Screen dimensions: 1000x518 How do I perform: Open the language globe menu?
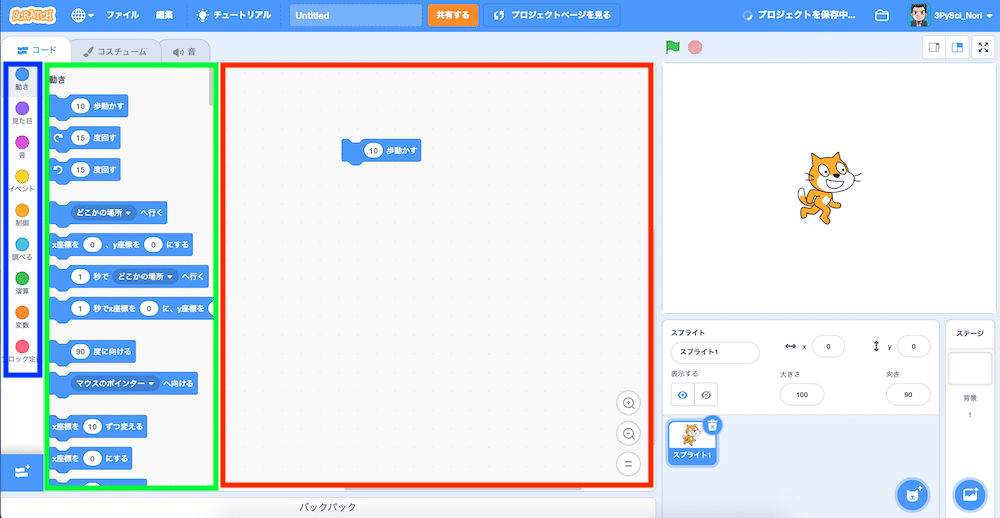point(82,15)
